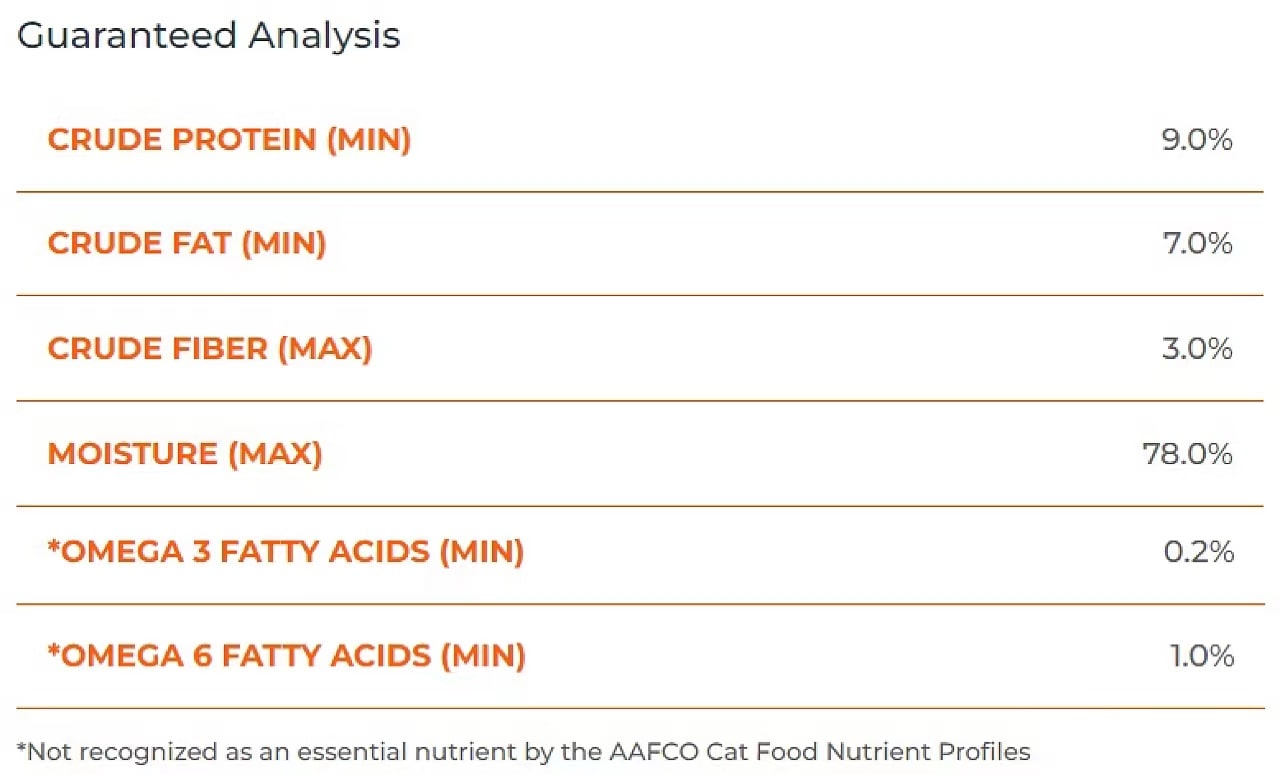Select the Moisture (Max) label

pos(184,454)
